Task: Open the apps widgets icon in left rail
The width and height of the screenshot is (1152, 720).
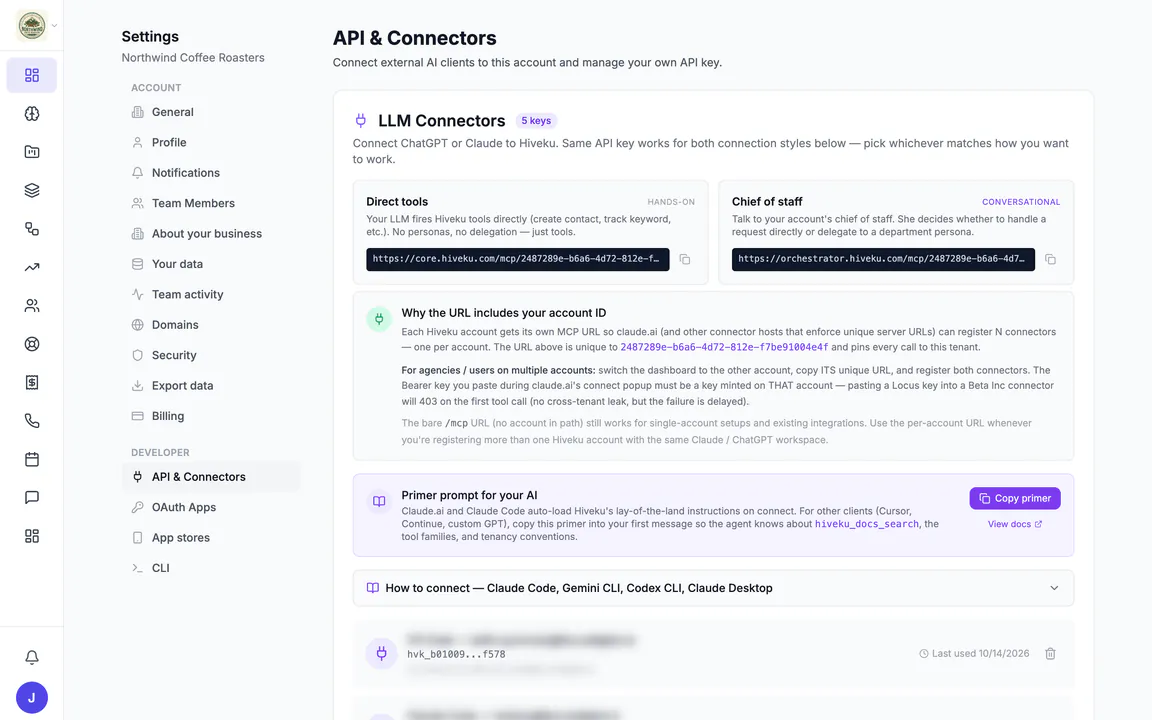Action: 32,536
